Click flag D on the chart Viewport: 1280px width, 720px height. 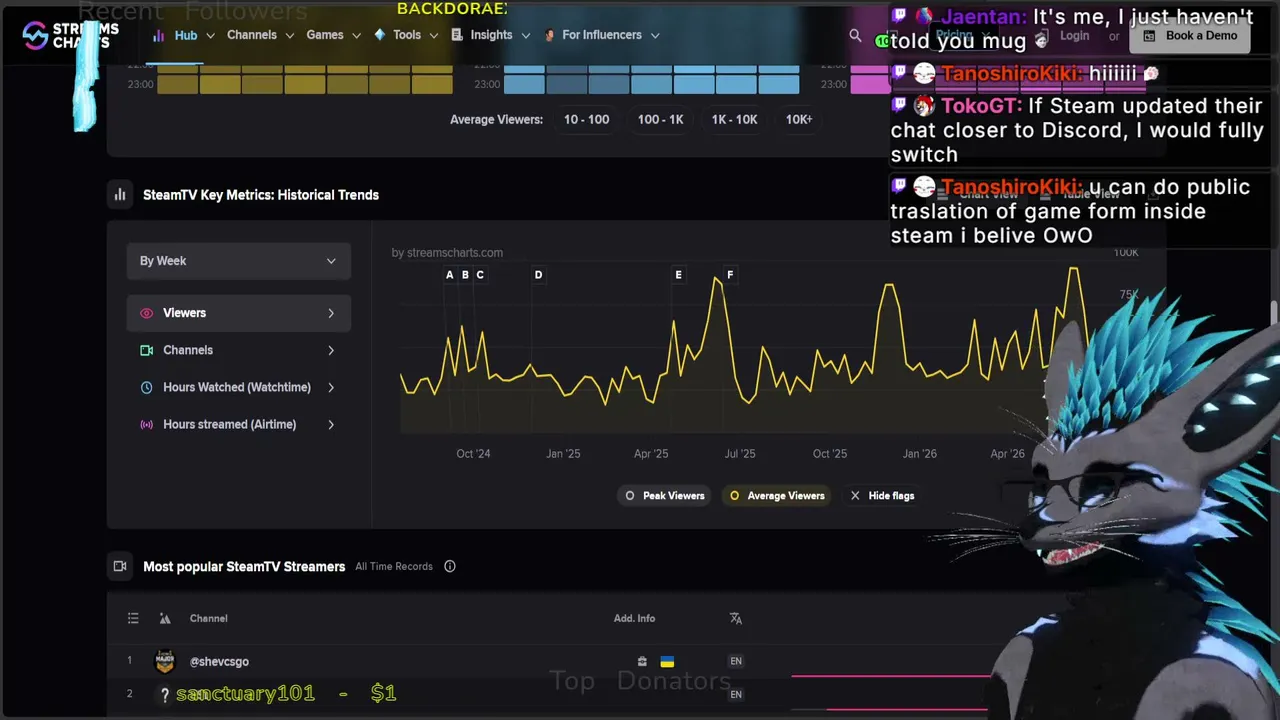[538, 275]
